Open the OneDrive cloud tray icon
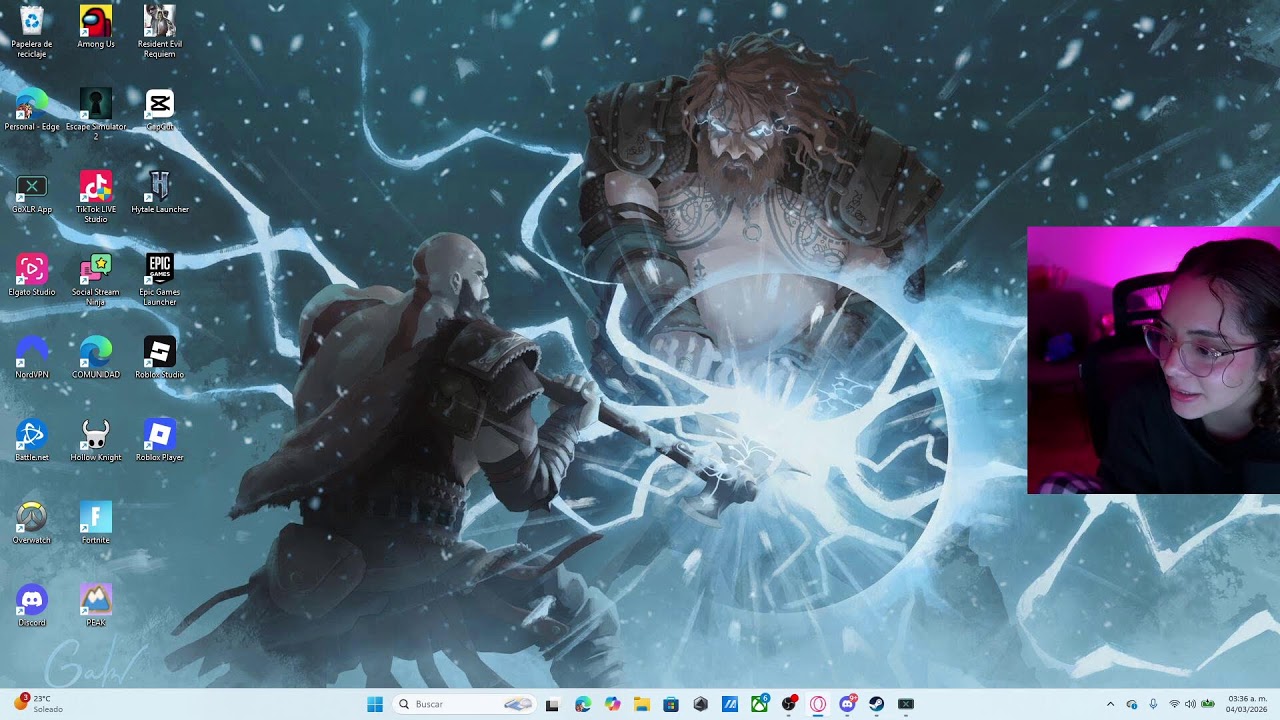The image size is (1280, 720). [1132, 704]
